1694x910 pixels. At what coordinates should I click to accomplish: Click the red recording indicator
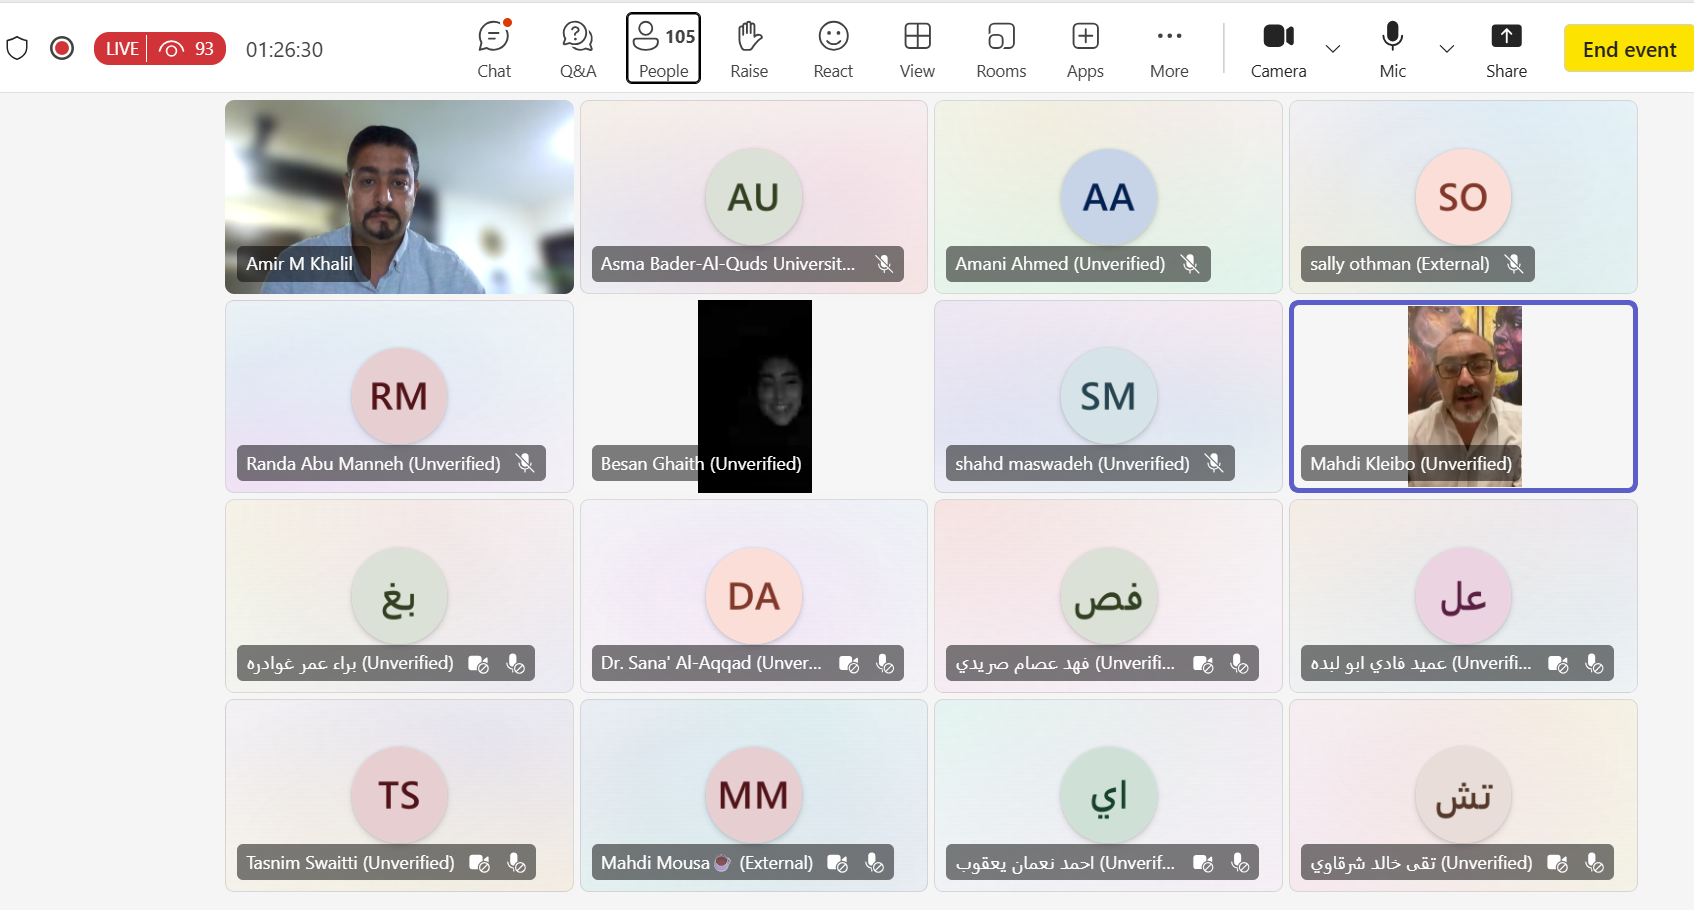pos(62,48)
